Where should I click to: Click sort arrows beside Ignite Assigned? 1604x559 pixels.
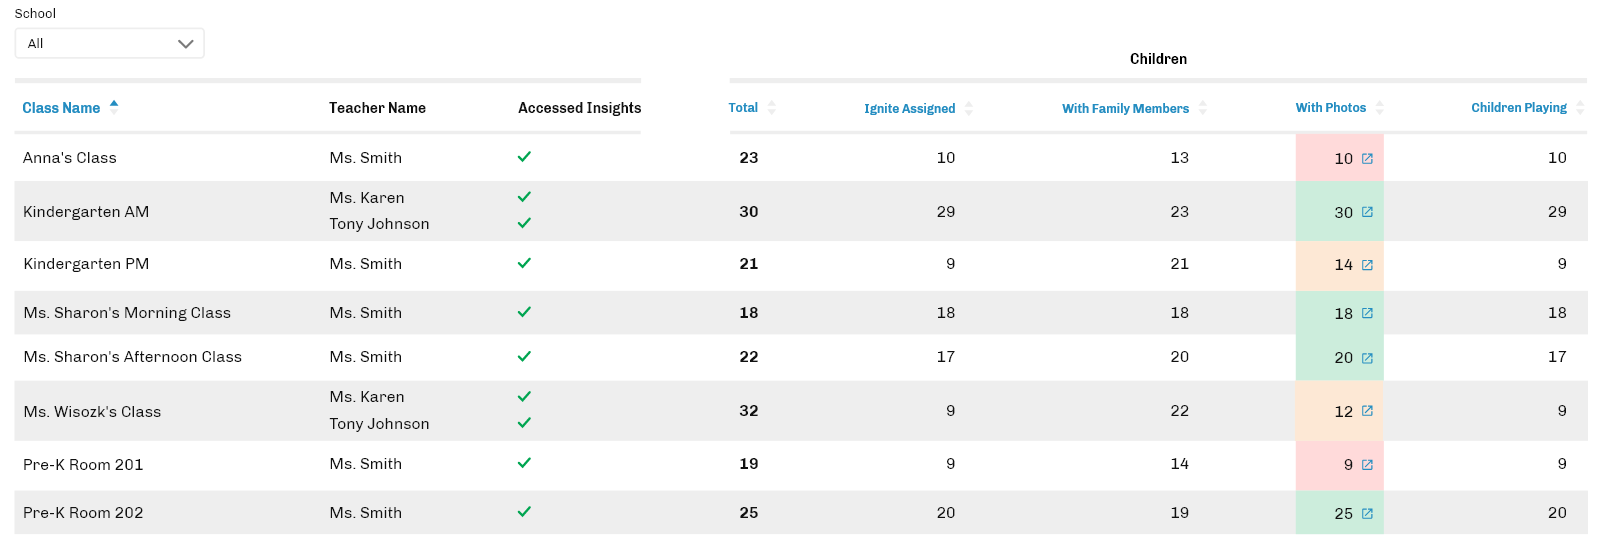(968, 108)
